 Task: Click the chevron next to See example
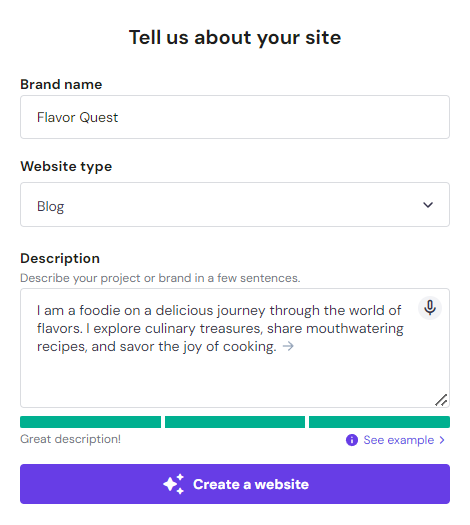[x=442, y=440]
